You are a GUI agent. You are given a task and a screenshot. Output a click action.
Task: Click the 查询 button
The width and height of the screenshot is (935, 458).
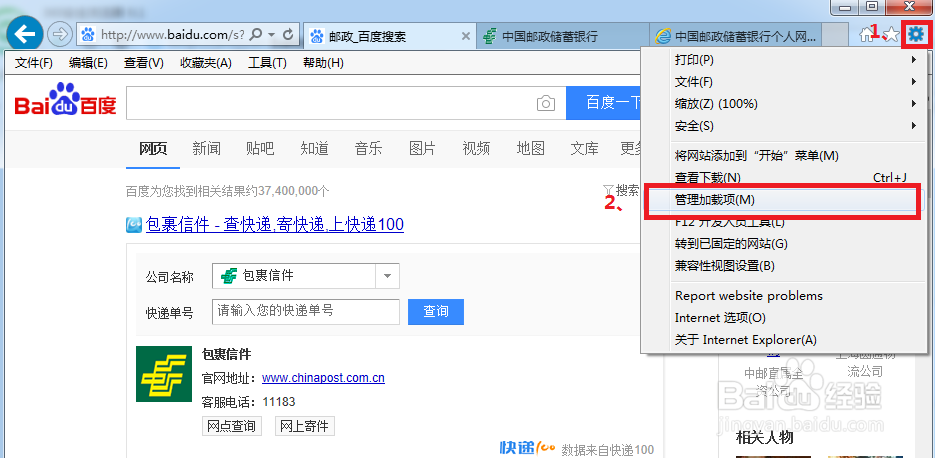(436, 311)
